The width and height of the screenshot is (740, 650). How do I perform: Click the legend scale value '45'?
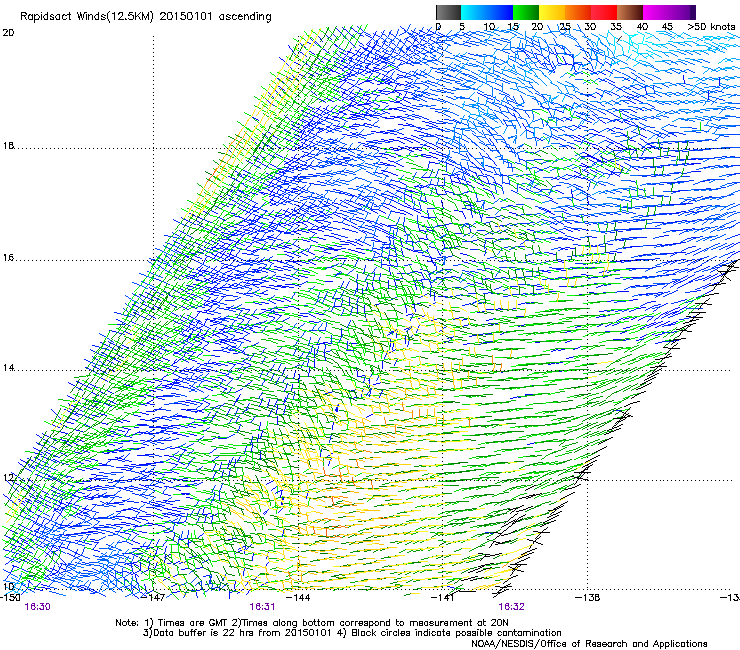(x=667, y=26)
